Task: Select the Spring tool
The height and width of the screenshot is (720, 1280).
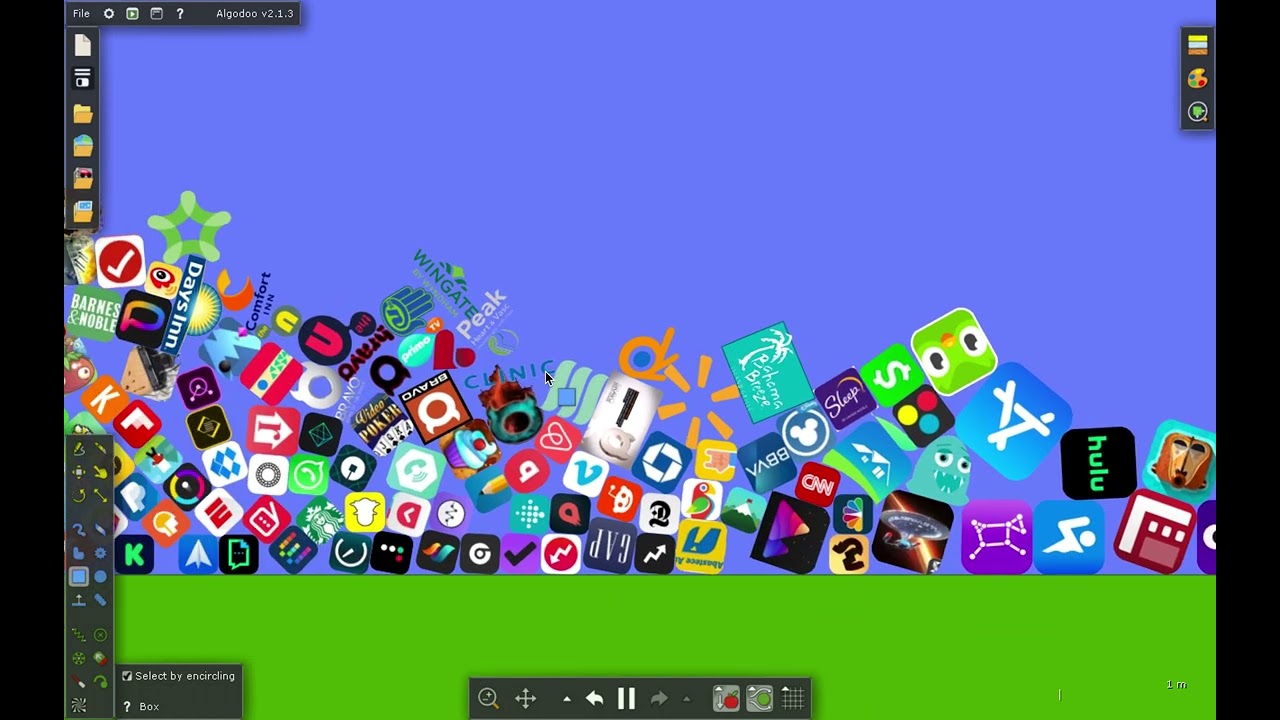Action: (79, 635)
